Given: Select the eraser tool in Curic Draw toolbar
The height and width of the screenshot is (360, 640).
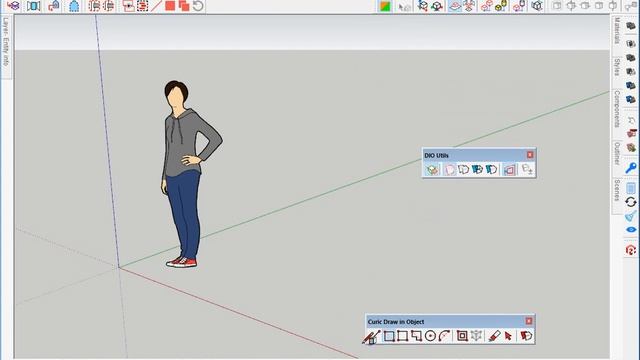Looking at the screenshot, I should click(x=494, y=336).
